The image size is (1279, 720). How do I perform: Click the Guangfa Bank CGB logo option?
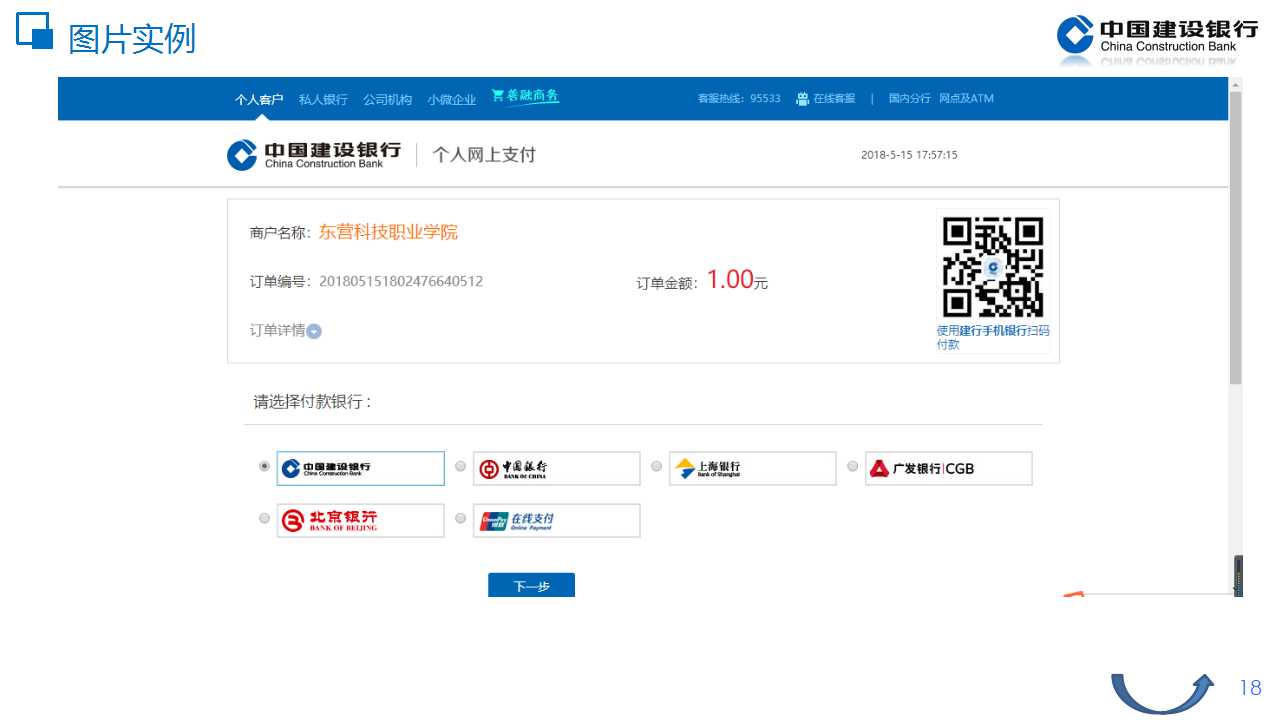pos(948,468)
